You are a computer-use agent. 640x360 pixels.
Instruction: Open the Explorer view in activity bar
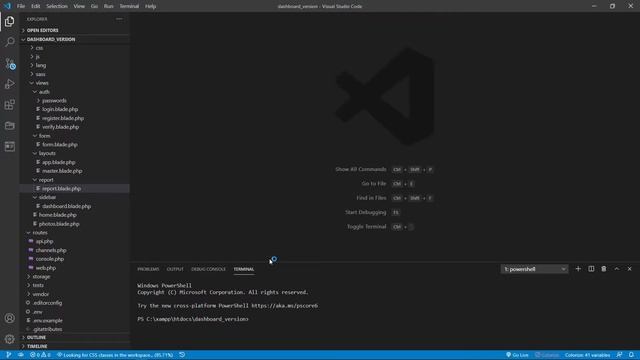(9, 22)
